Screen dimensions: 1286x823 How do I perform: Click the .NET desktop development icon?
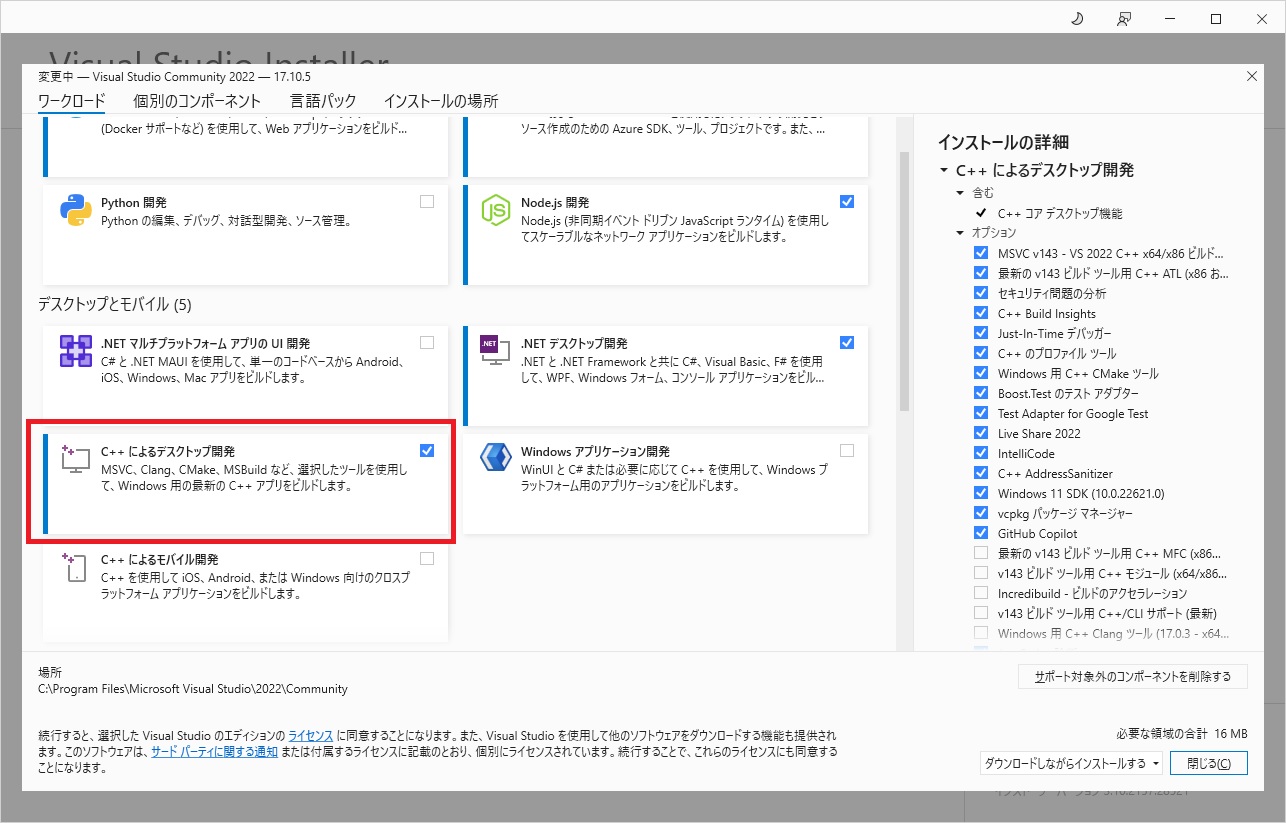point(496,351)
